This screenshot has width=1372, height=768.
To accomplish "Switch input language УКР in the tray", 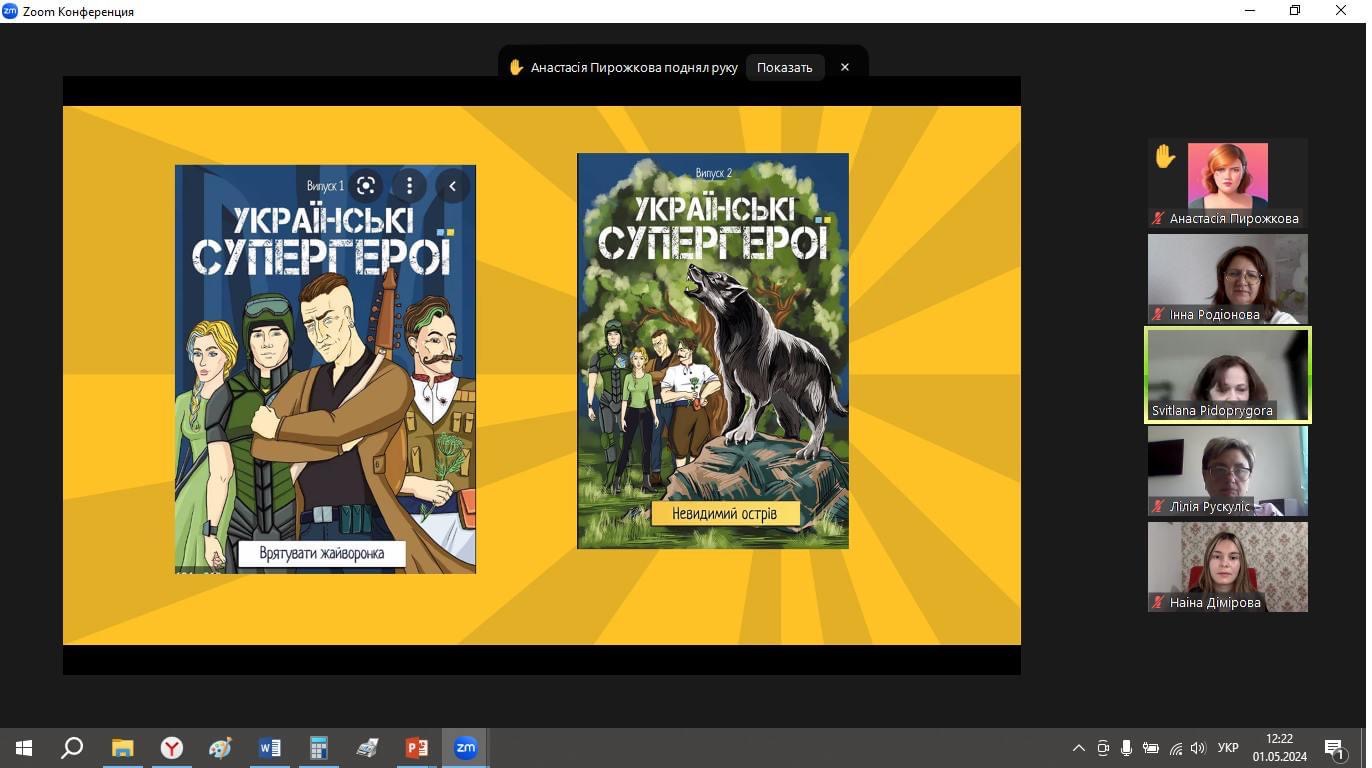I will pos(1228,748).
